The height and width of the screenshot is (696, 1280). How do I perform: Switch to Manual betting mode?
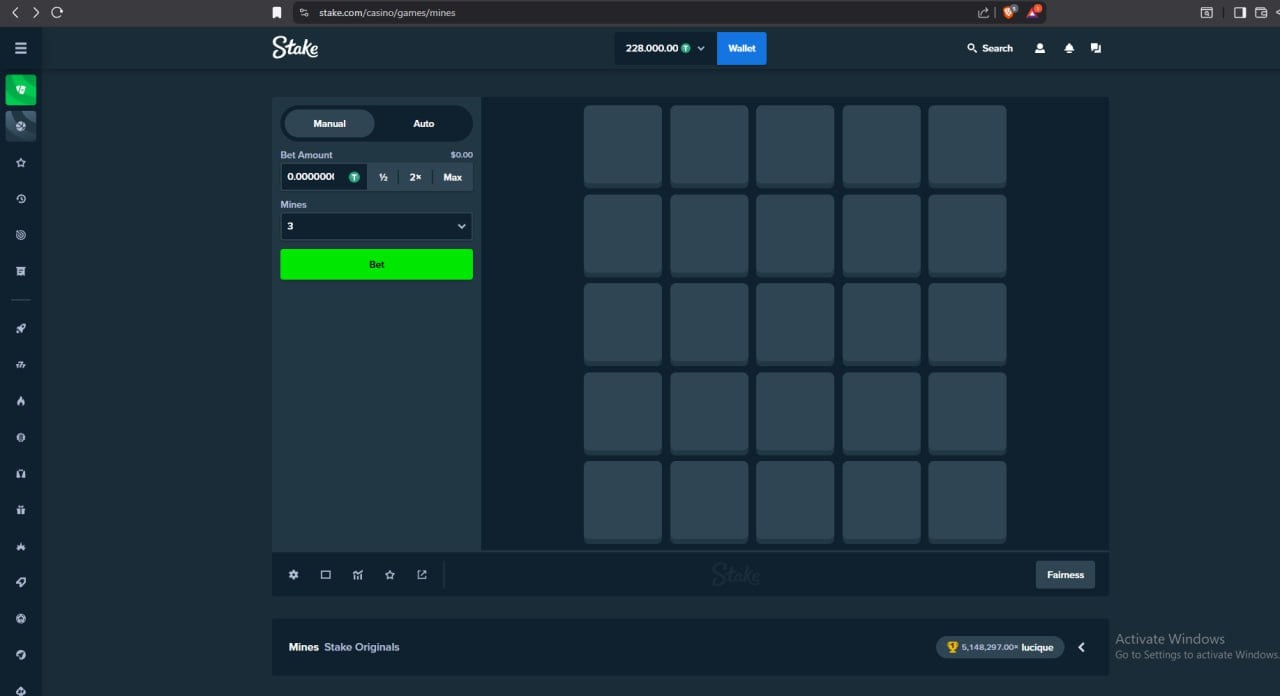coord(329,123)
